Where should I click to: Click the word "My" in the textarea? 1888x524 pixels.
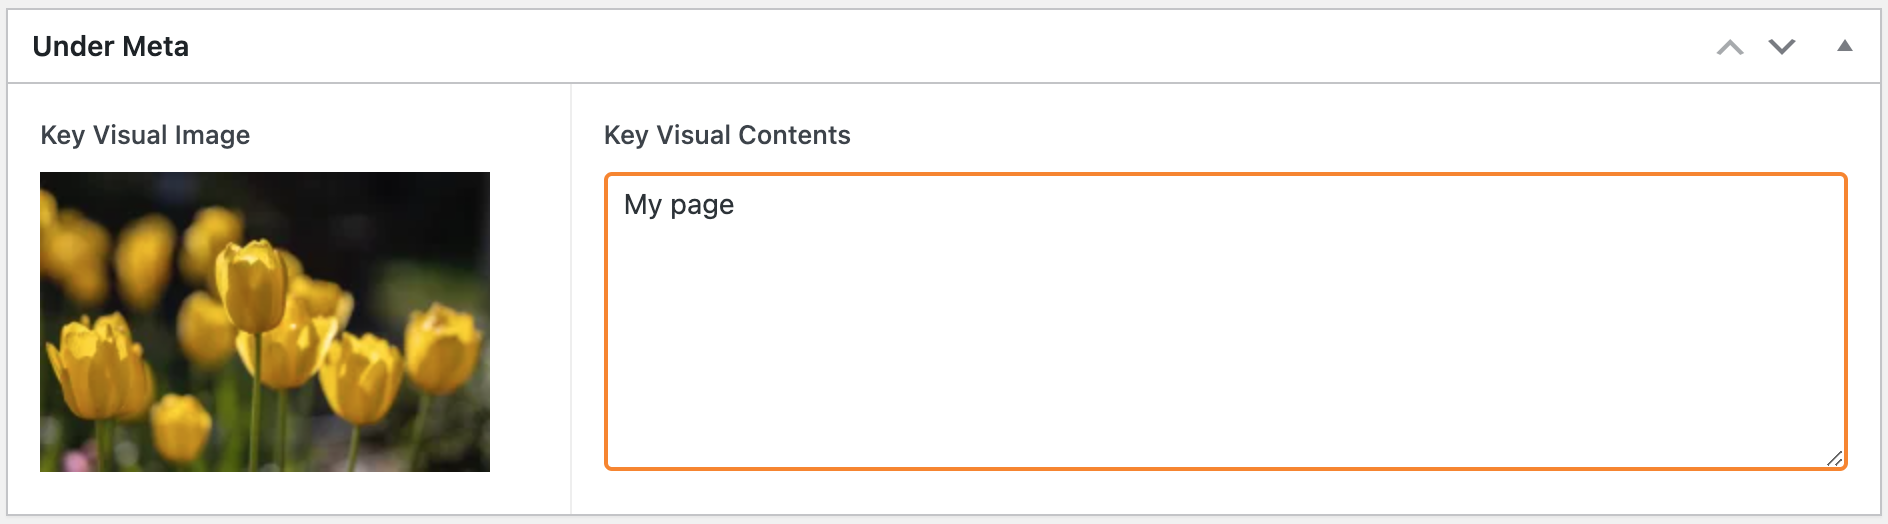[643, 205]
